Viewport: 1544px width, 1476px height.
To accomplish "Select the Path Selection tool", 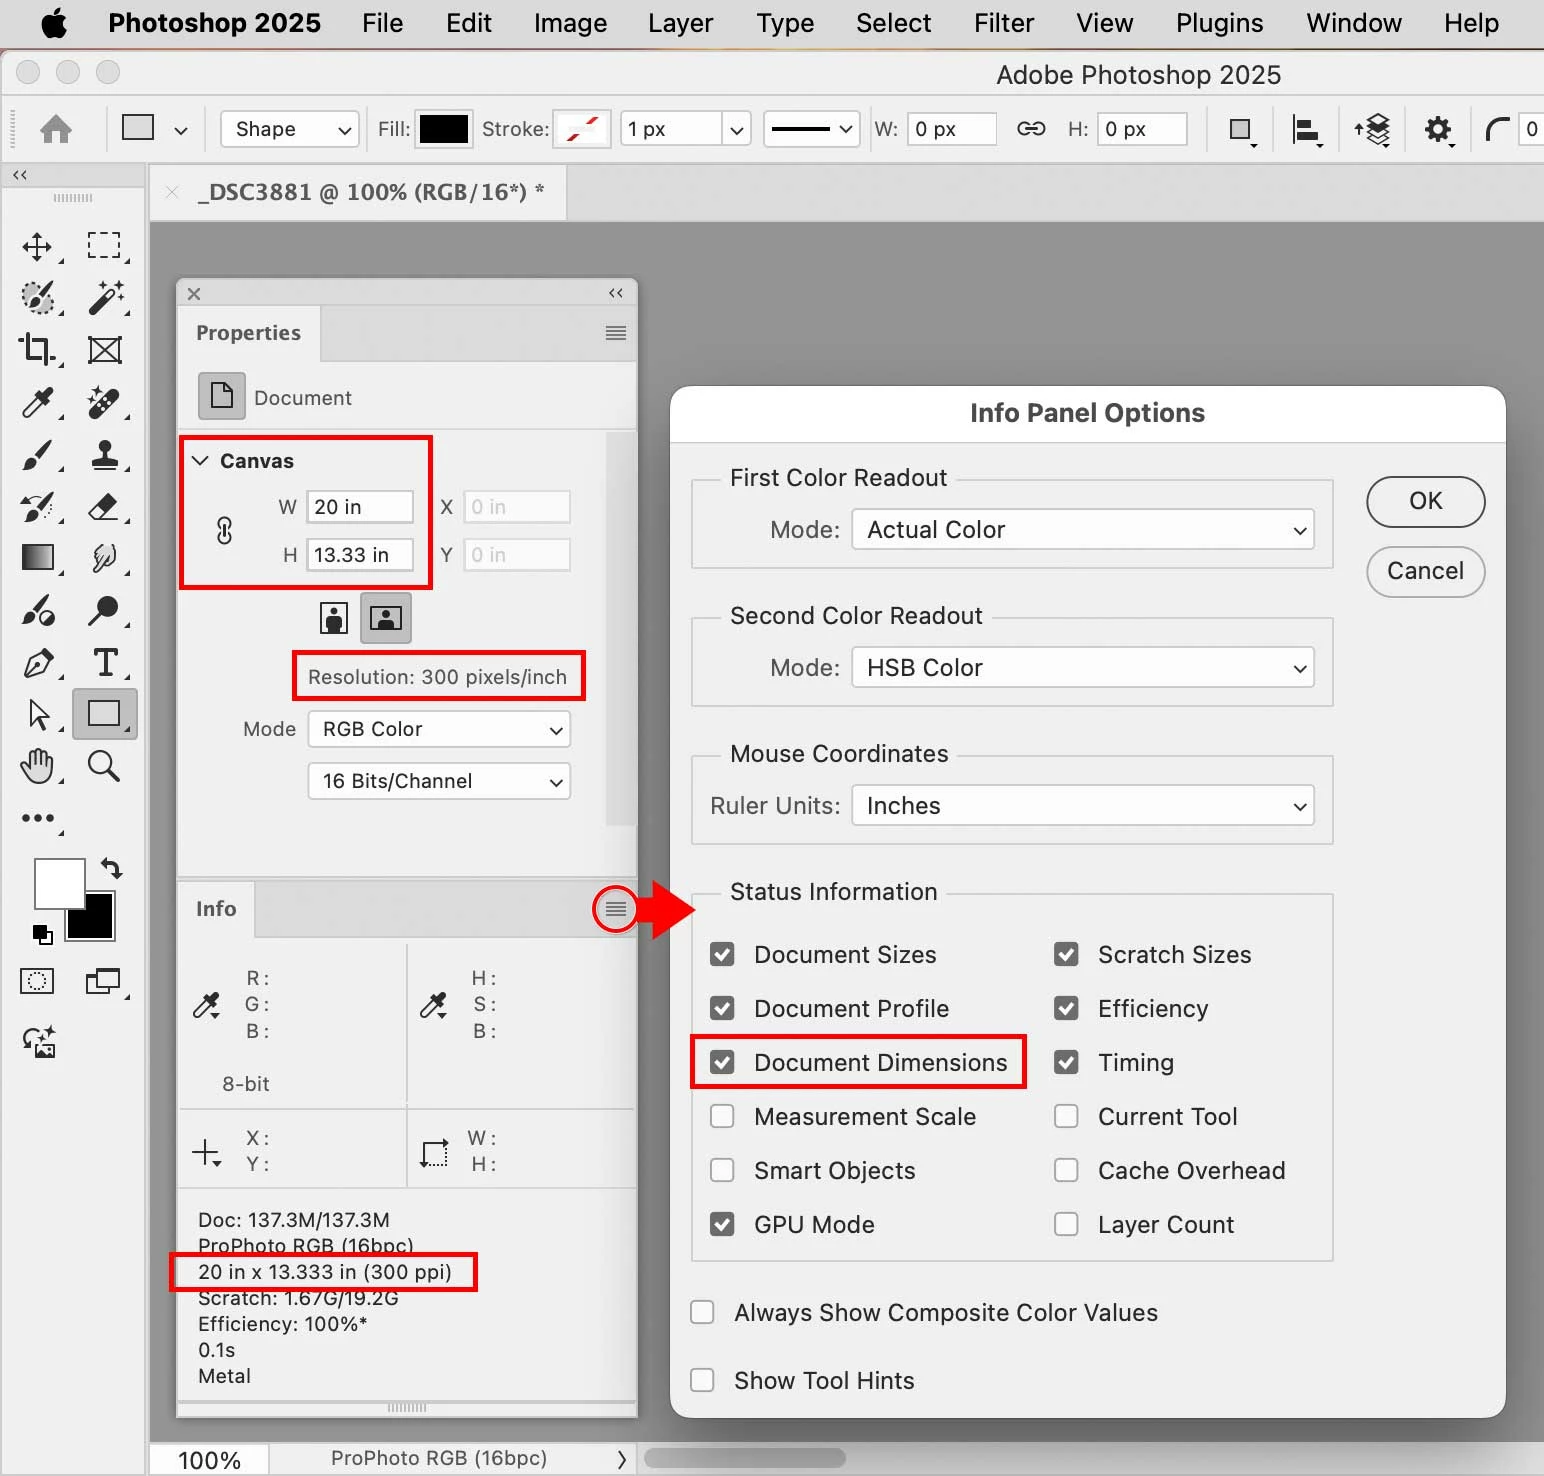I will pos(38,714).
